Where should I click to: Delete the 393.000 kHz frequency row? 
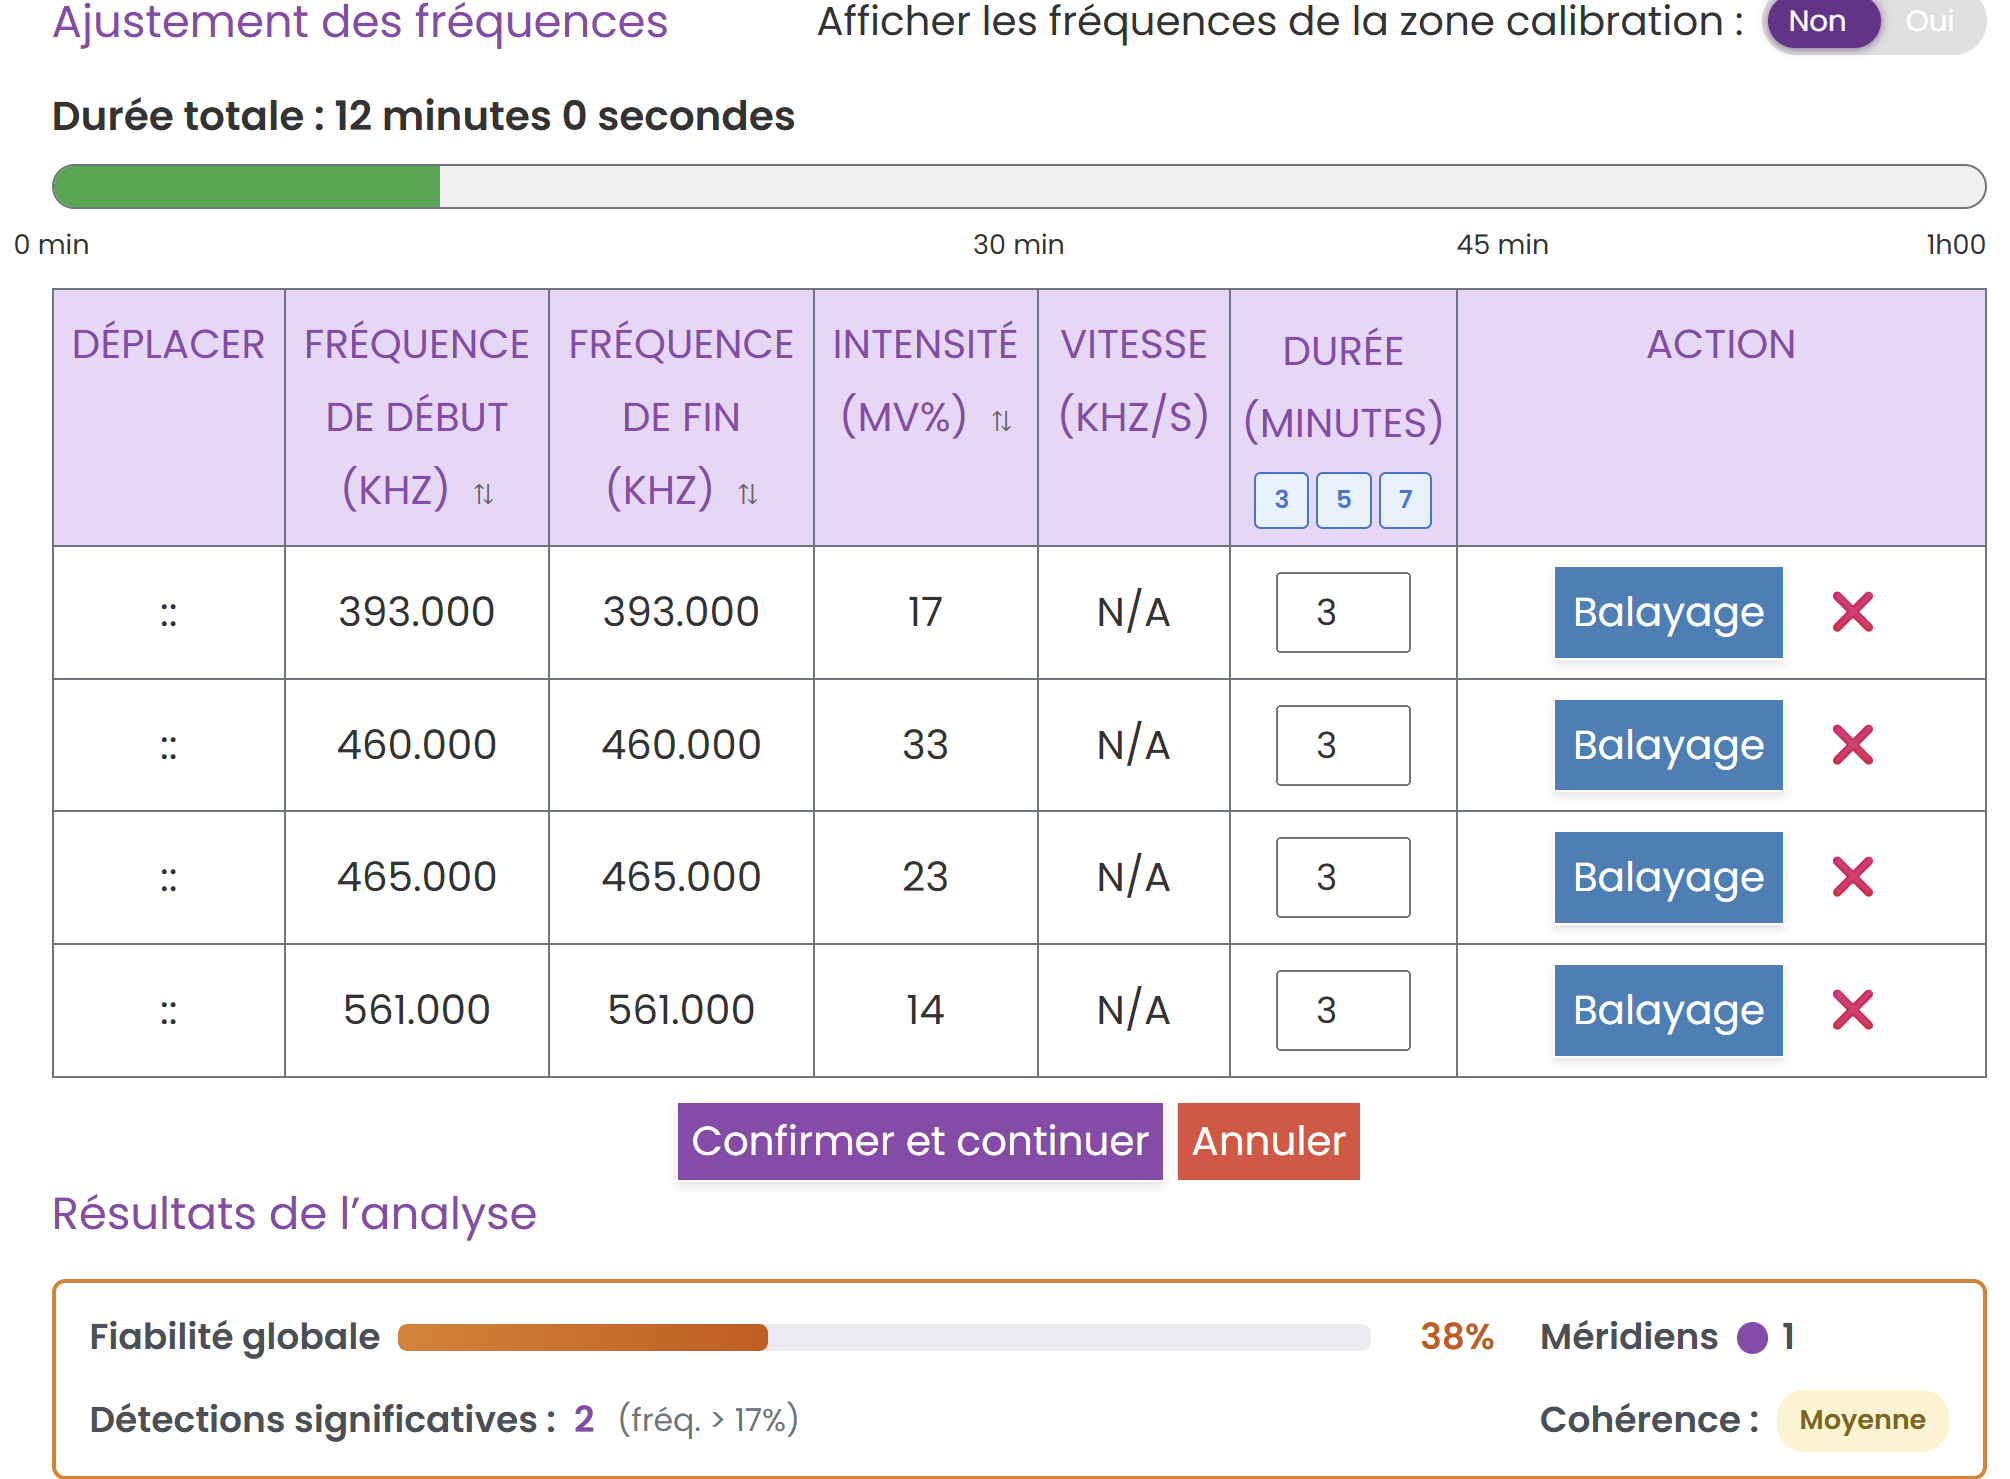click(x=1852, y=613)
